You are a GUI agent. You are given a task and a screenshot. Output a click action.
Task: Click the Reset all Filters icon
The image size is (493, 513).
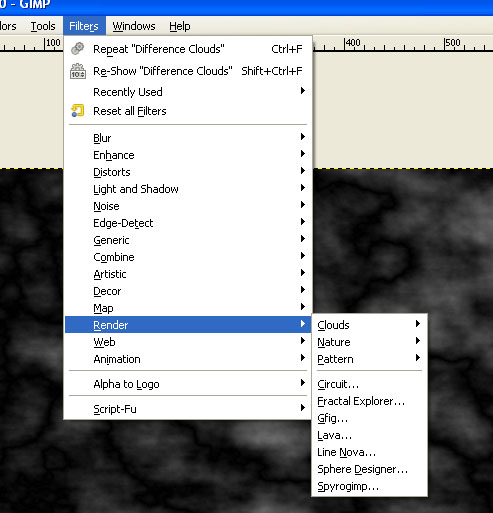[78, 111]
